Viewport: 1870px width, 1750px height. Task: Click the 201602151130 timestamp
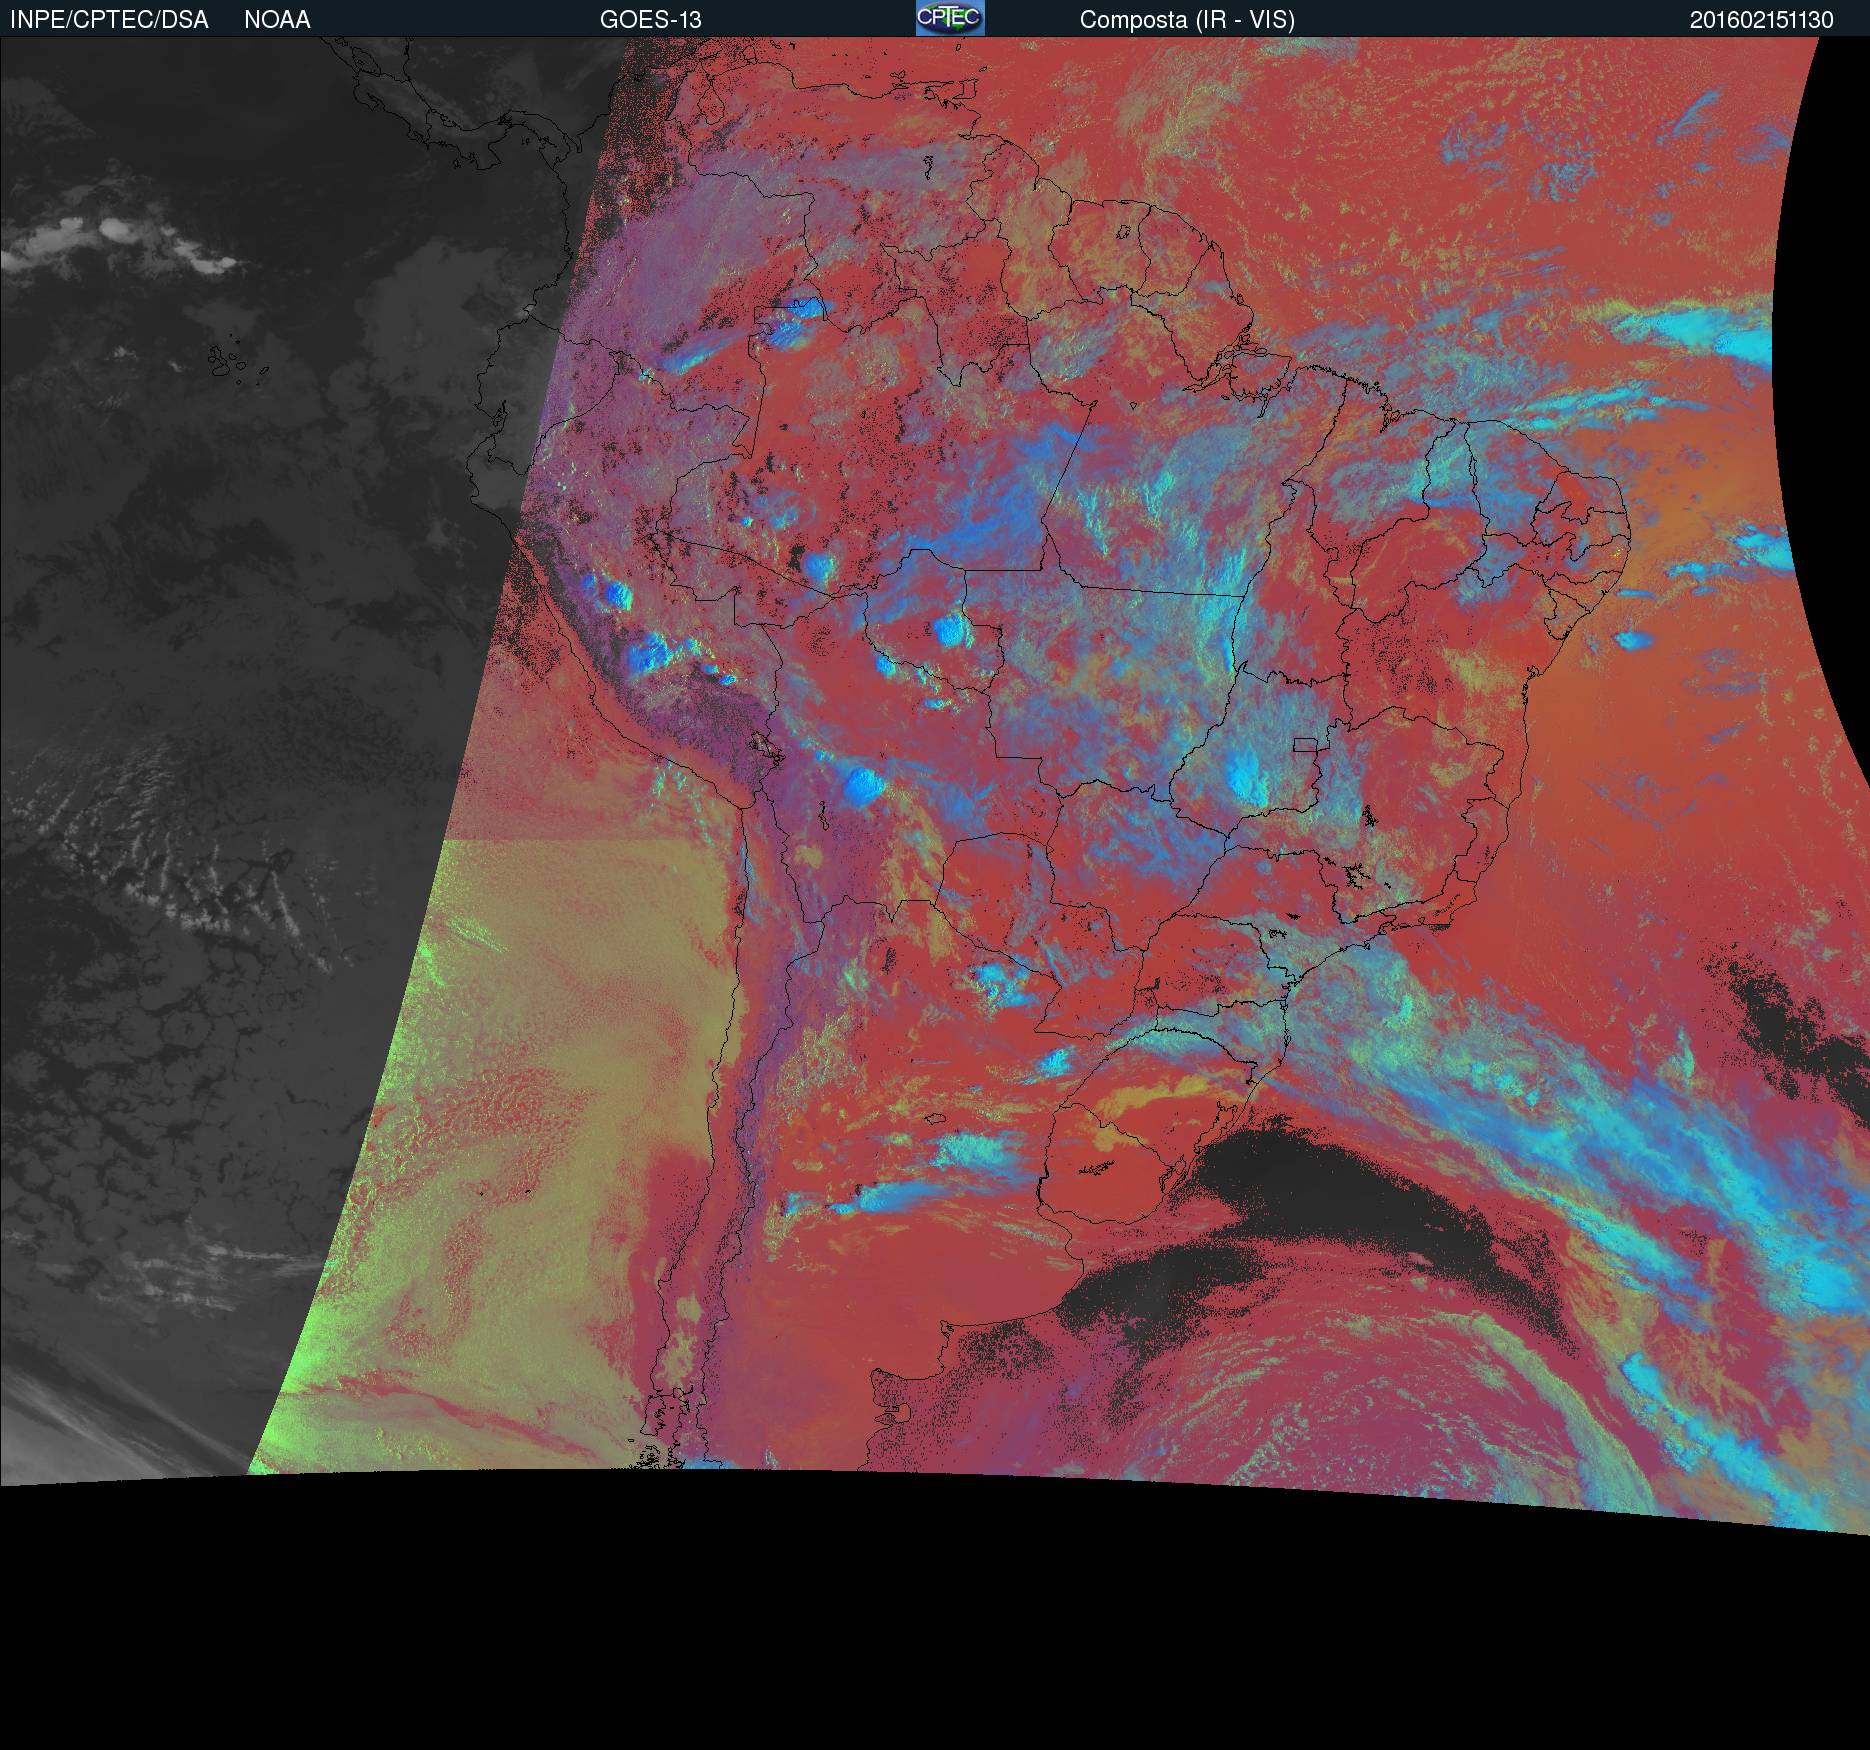tap(1761, 20)
